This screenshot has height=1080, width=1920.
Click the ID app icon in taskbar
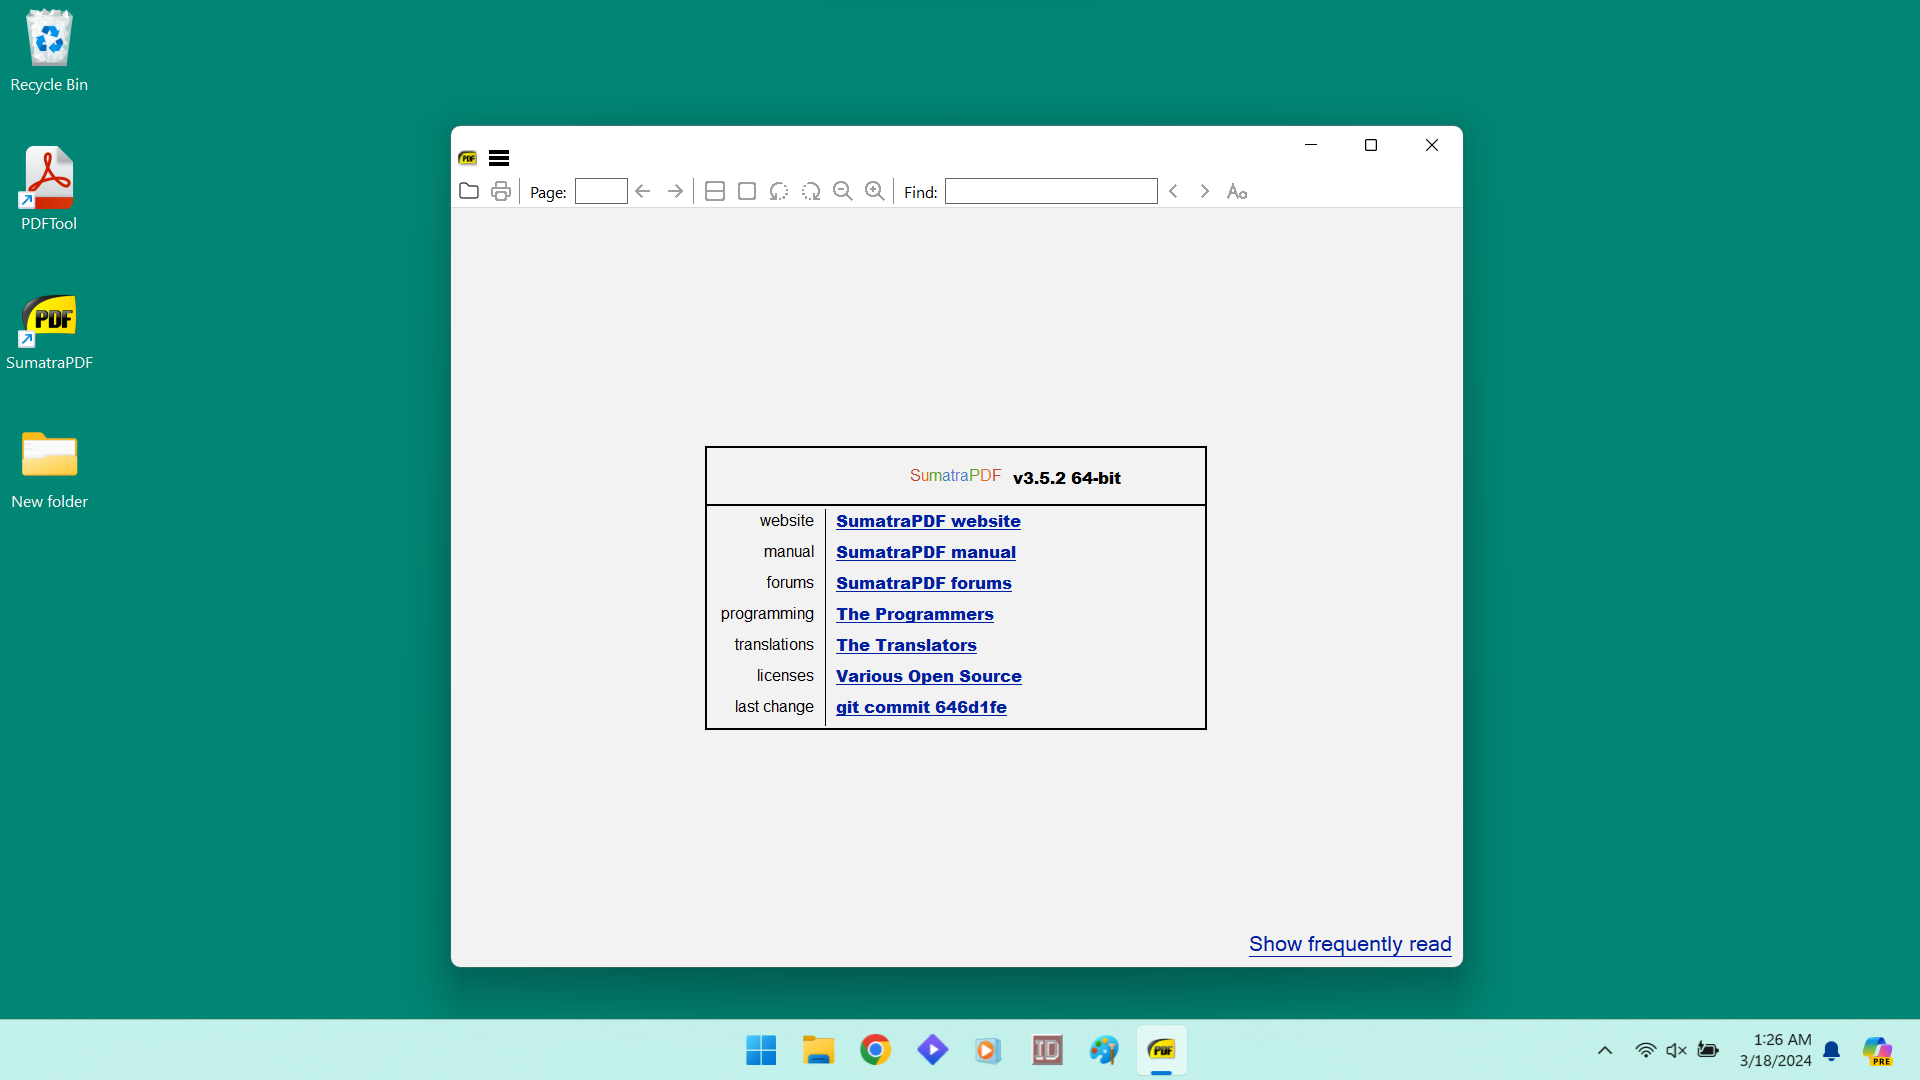click(1047, 1050)
